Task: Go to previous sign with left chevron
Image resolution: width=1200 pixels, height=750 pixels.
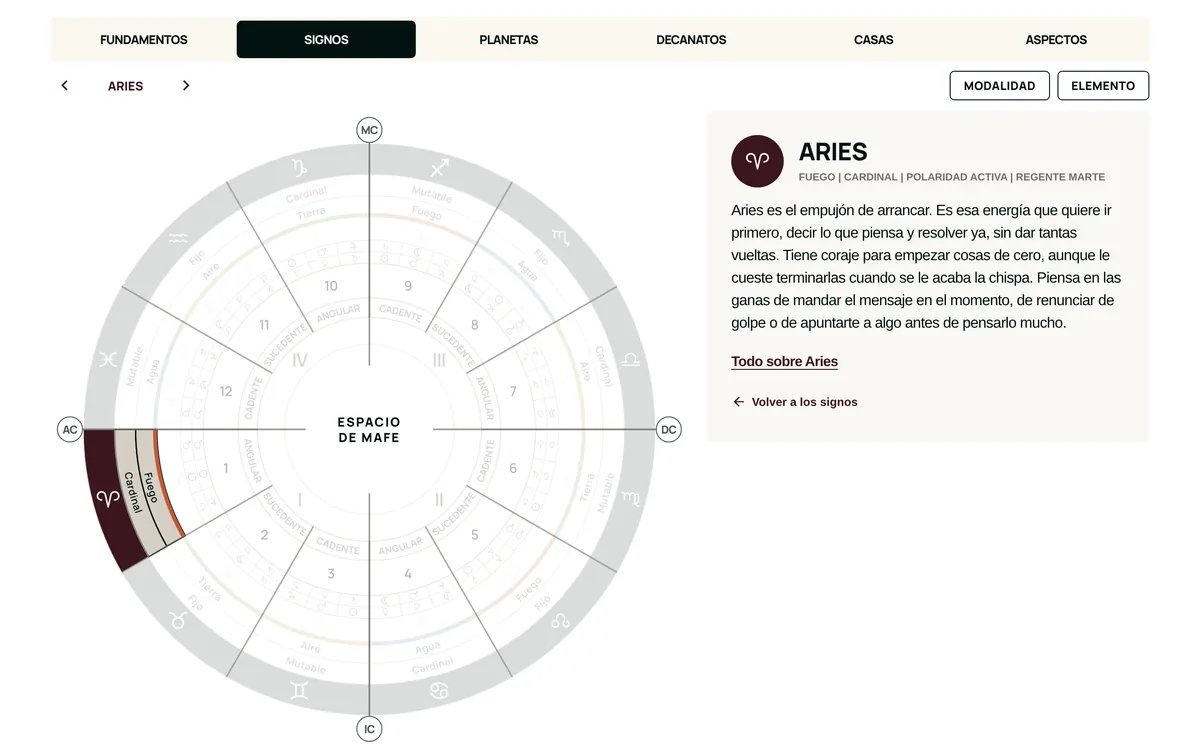Action: click(64, 86)
